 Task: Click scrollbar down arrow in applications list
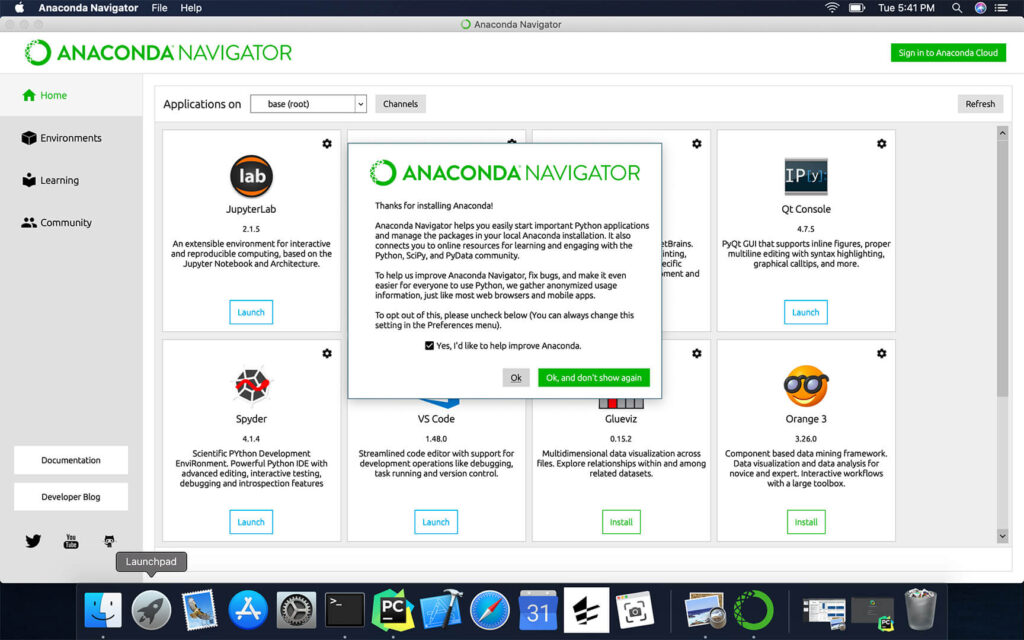tap(1002, 536)
